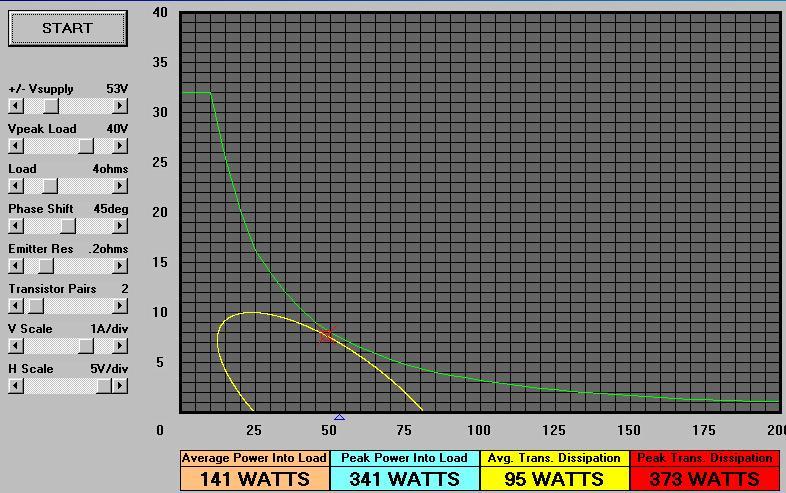The width and height of the screenshot is (786, 493).
Task: Click the Peak Power Into Load readout
Action: [x=405, y=470]
